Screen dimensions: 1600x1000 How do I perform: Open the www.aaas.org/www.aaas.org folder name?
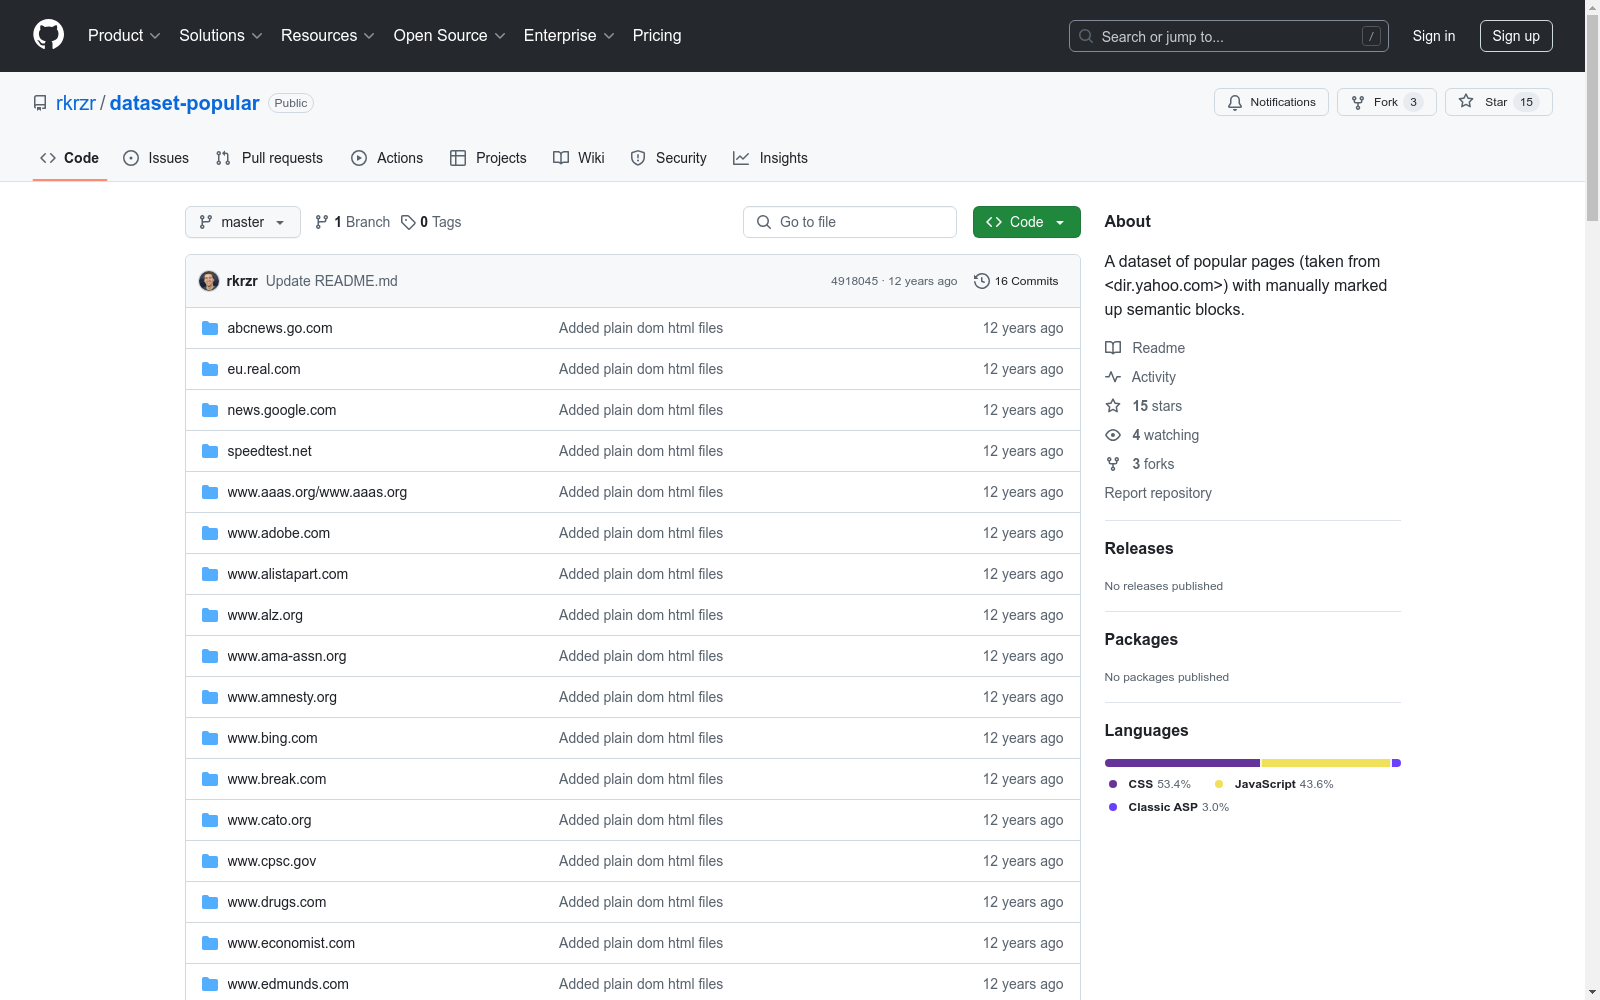pos(317,492)
